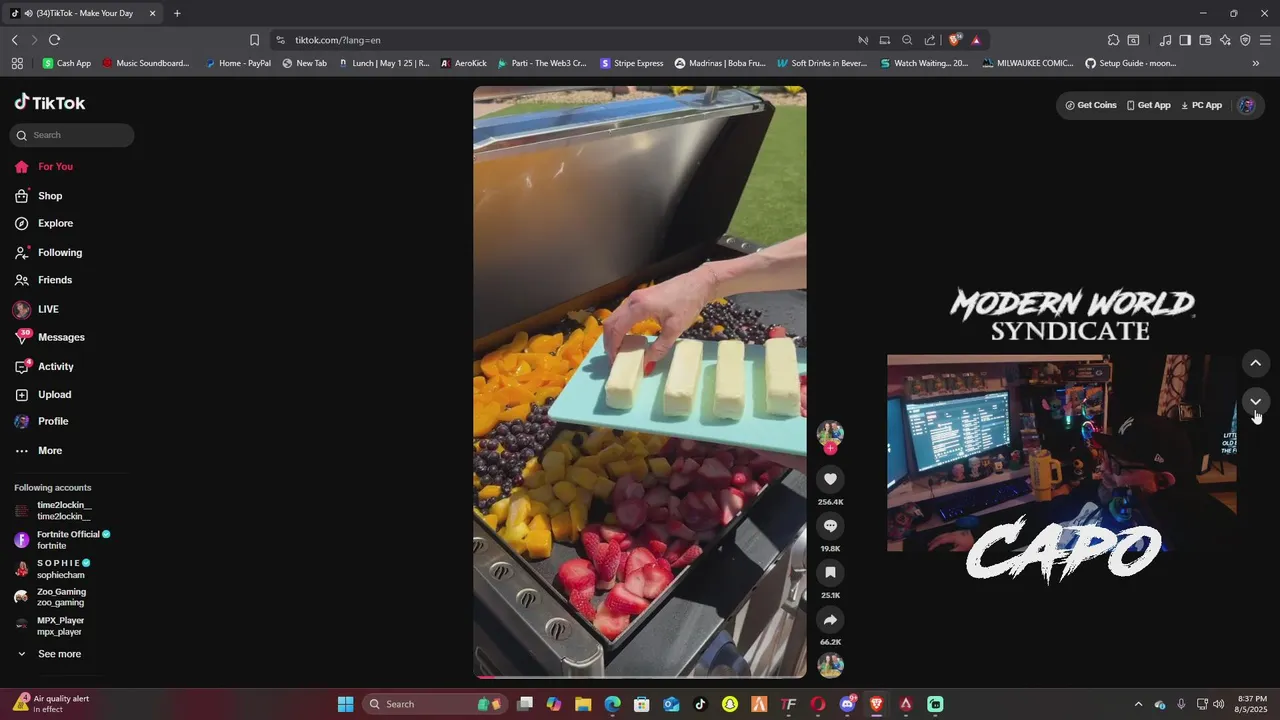Select the TikTok - Make Your Day tab
The width and height of the screenshot is (1280, 720).
click(84, 13)
